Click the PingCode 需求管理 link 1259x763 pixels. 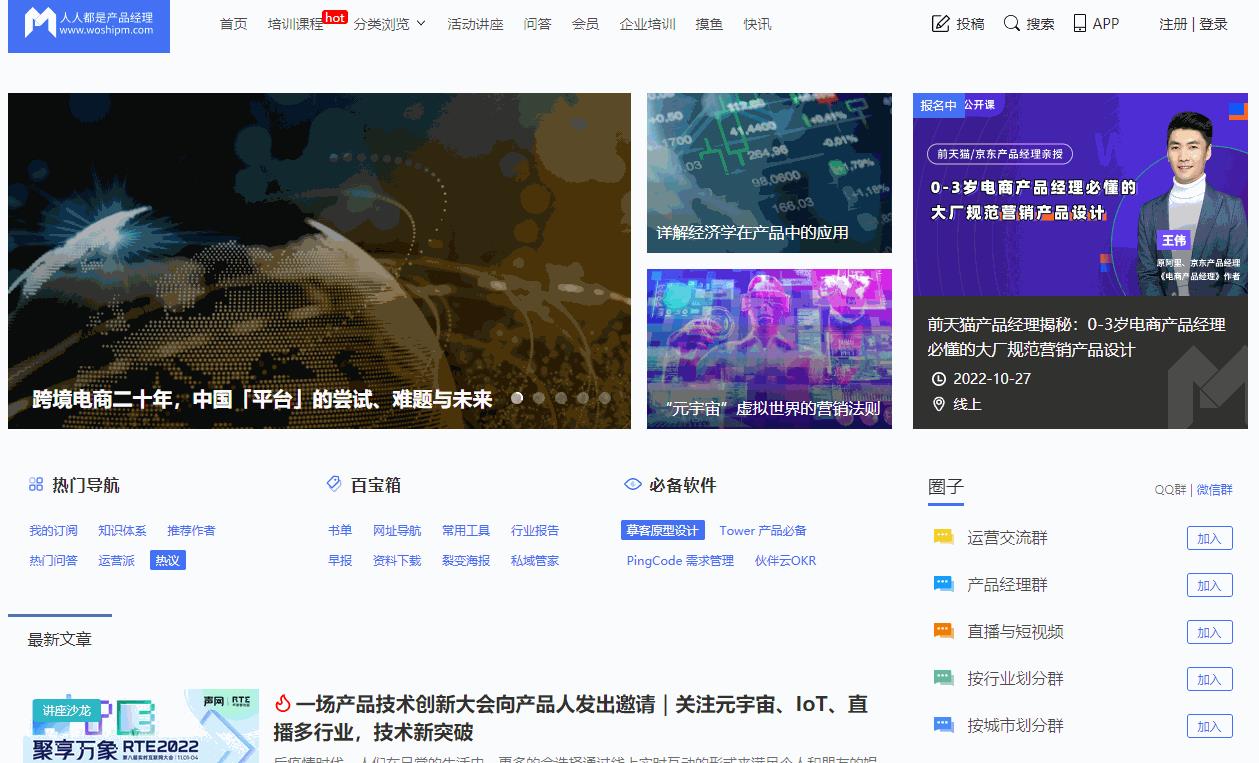(x=680, y=560)
